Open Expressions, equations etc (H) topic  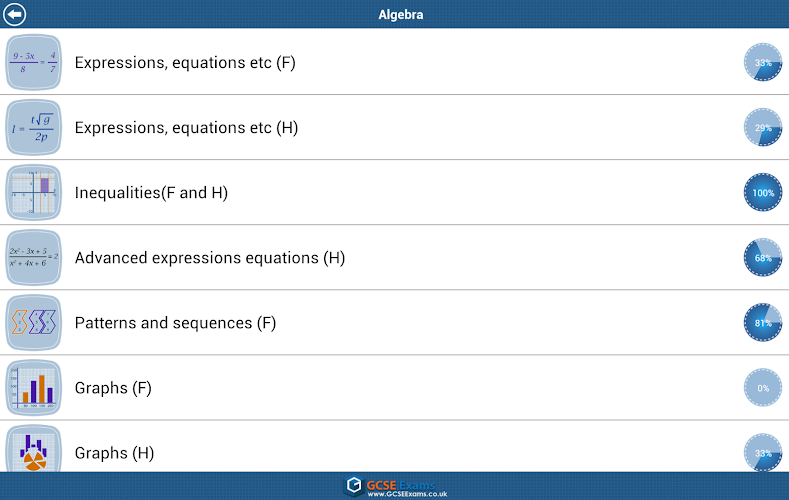(186, 127)
